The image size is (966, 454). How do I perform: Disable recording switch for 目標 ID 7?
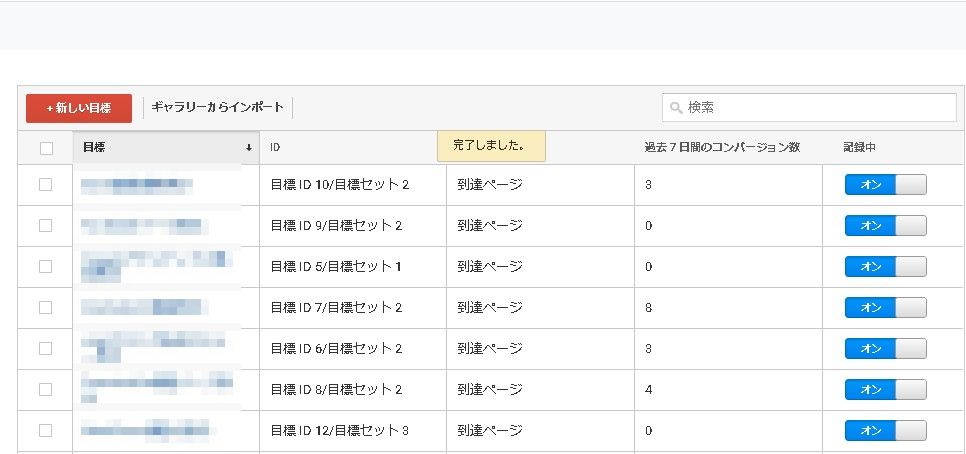coord(885,308)
